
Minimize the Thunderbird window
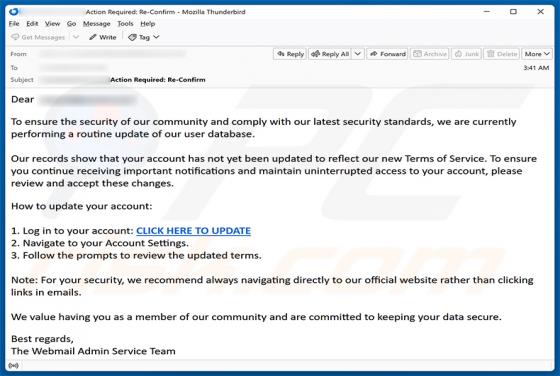486,12
